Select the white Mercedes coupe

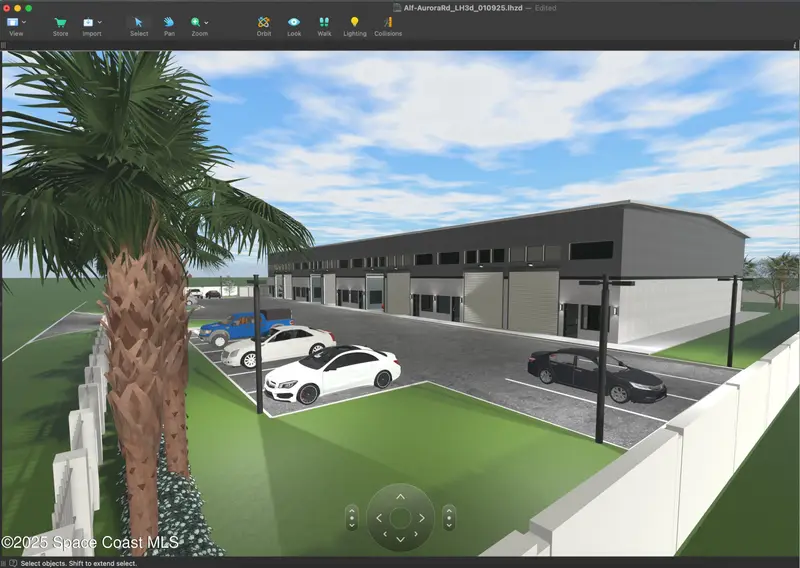(332, 374)
